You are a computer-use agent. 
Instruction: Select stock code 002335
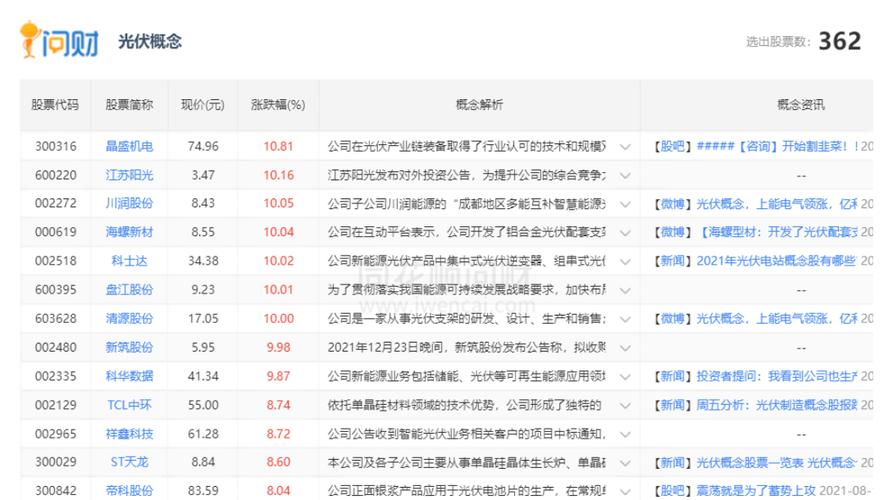(55, 376)
